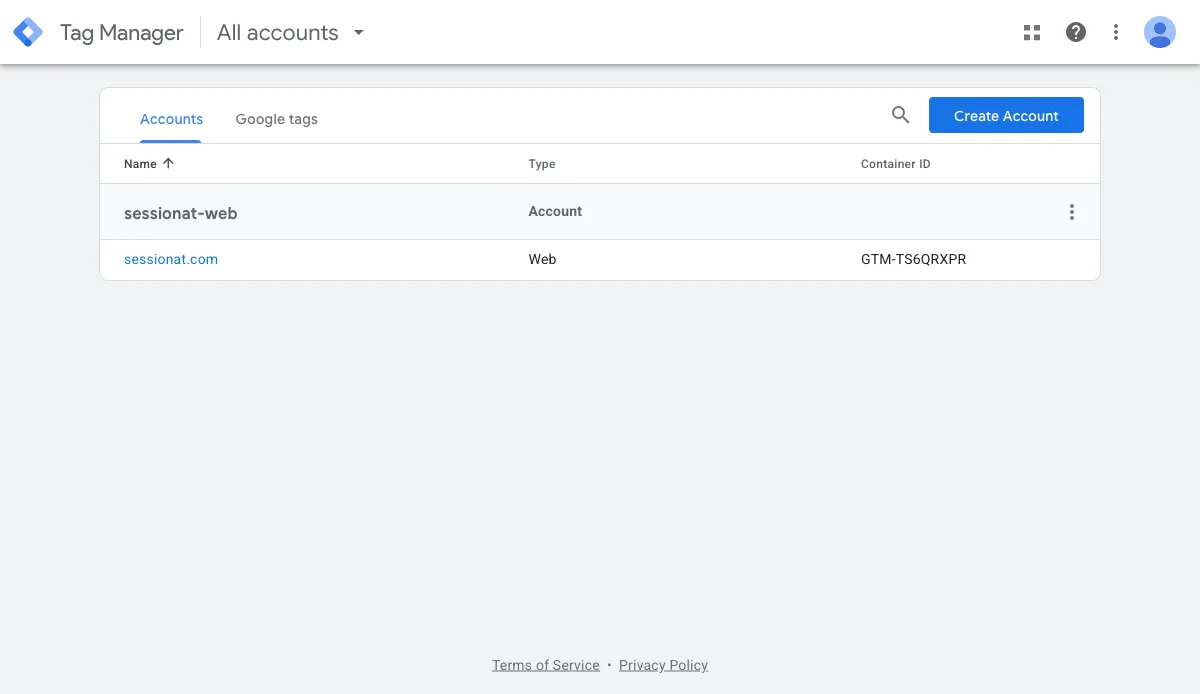Switch to the Google tags tab
The width and height of the screenshot is (1200, 694).
pyautogui.click(x=276, y=119)
